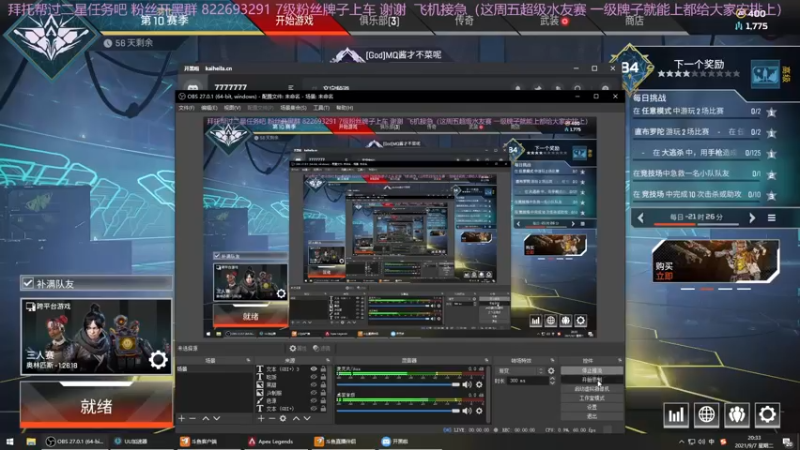Remove selected source with minus button
Screen dimensions: 800x450
[272, 418]
